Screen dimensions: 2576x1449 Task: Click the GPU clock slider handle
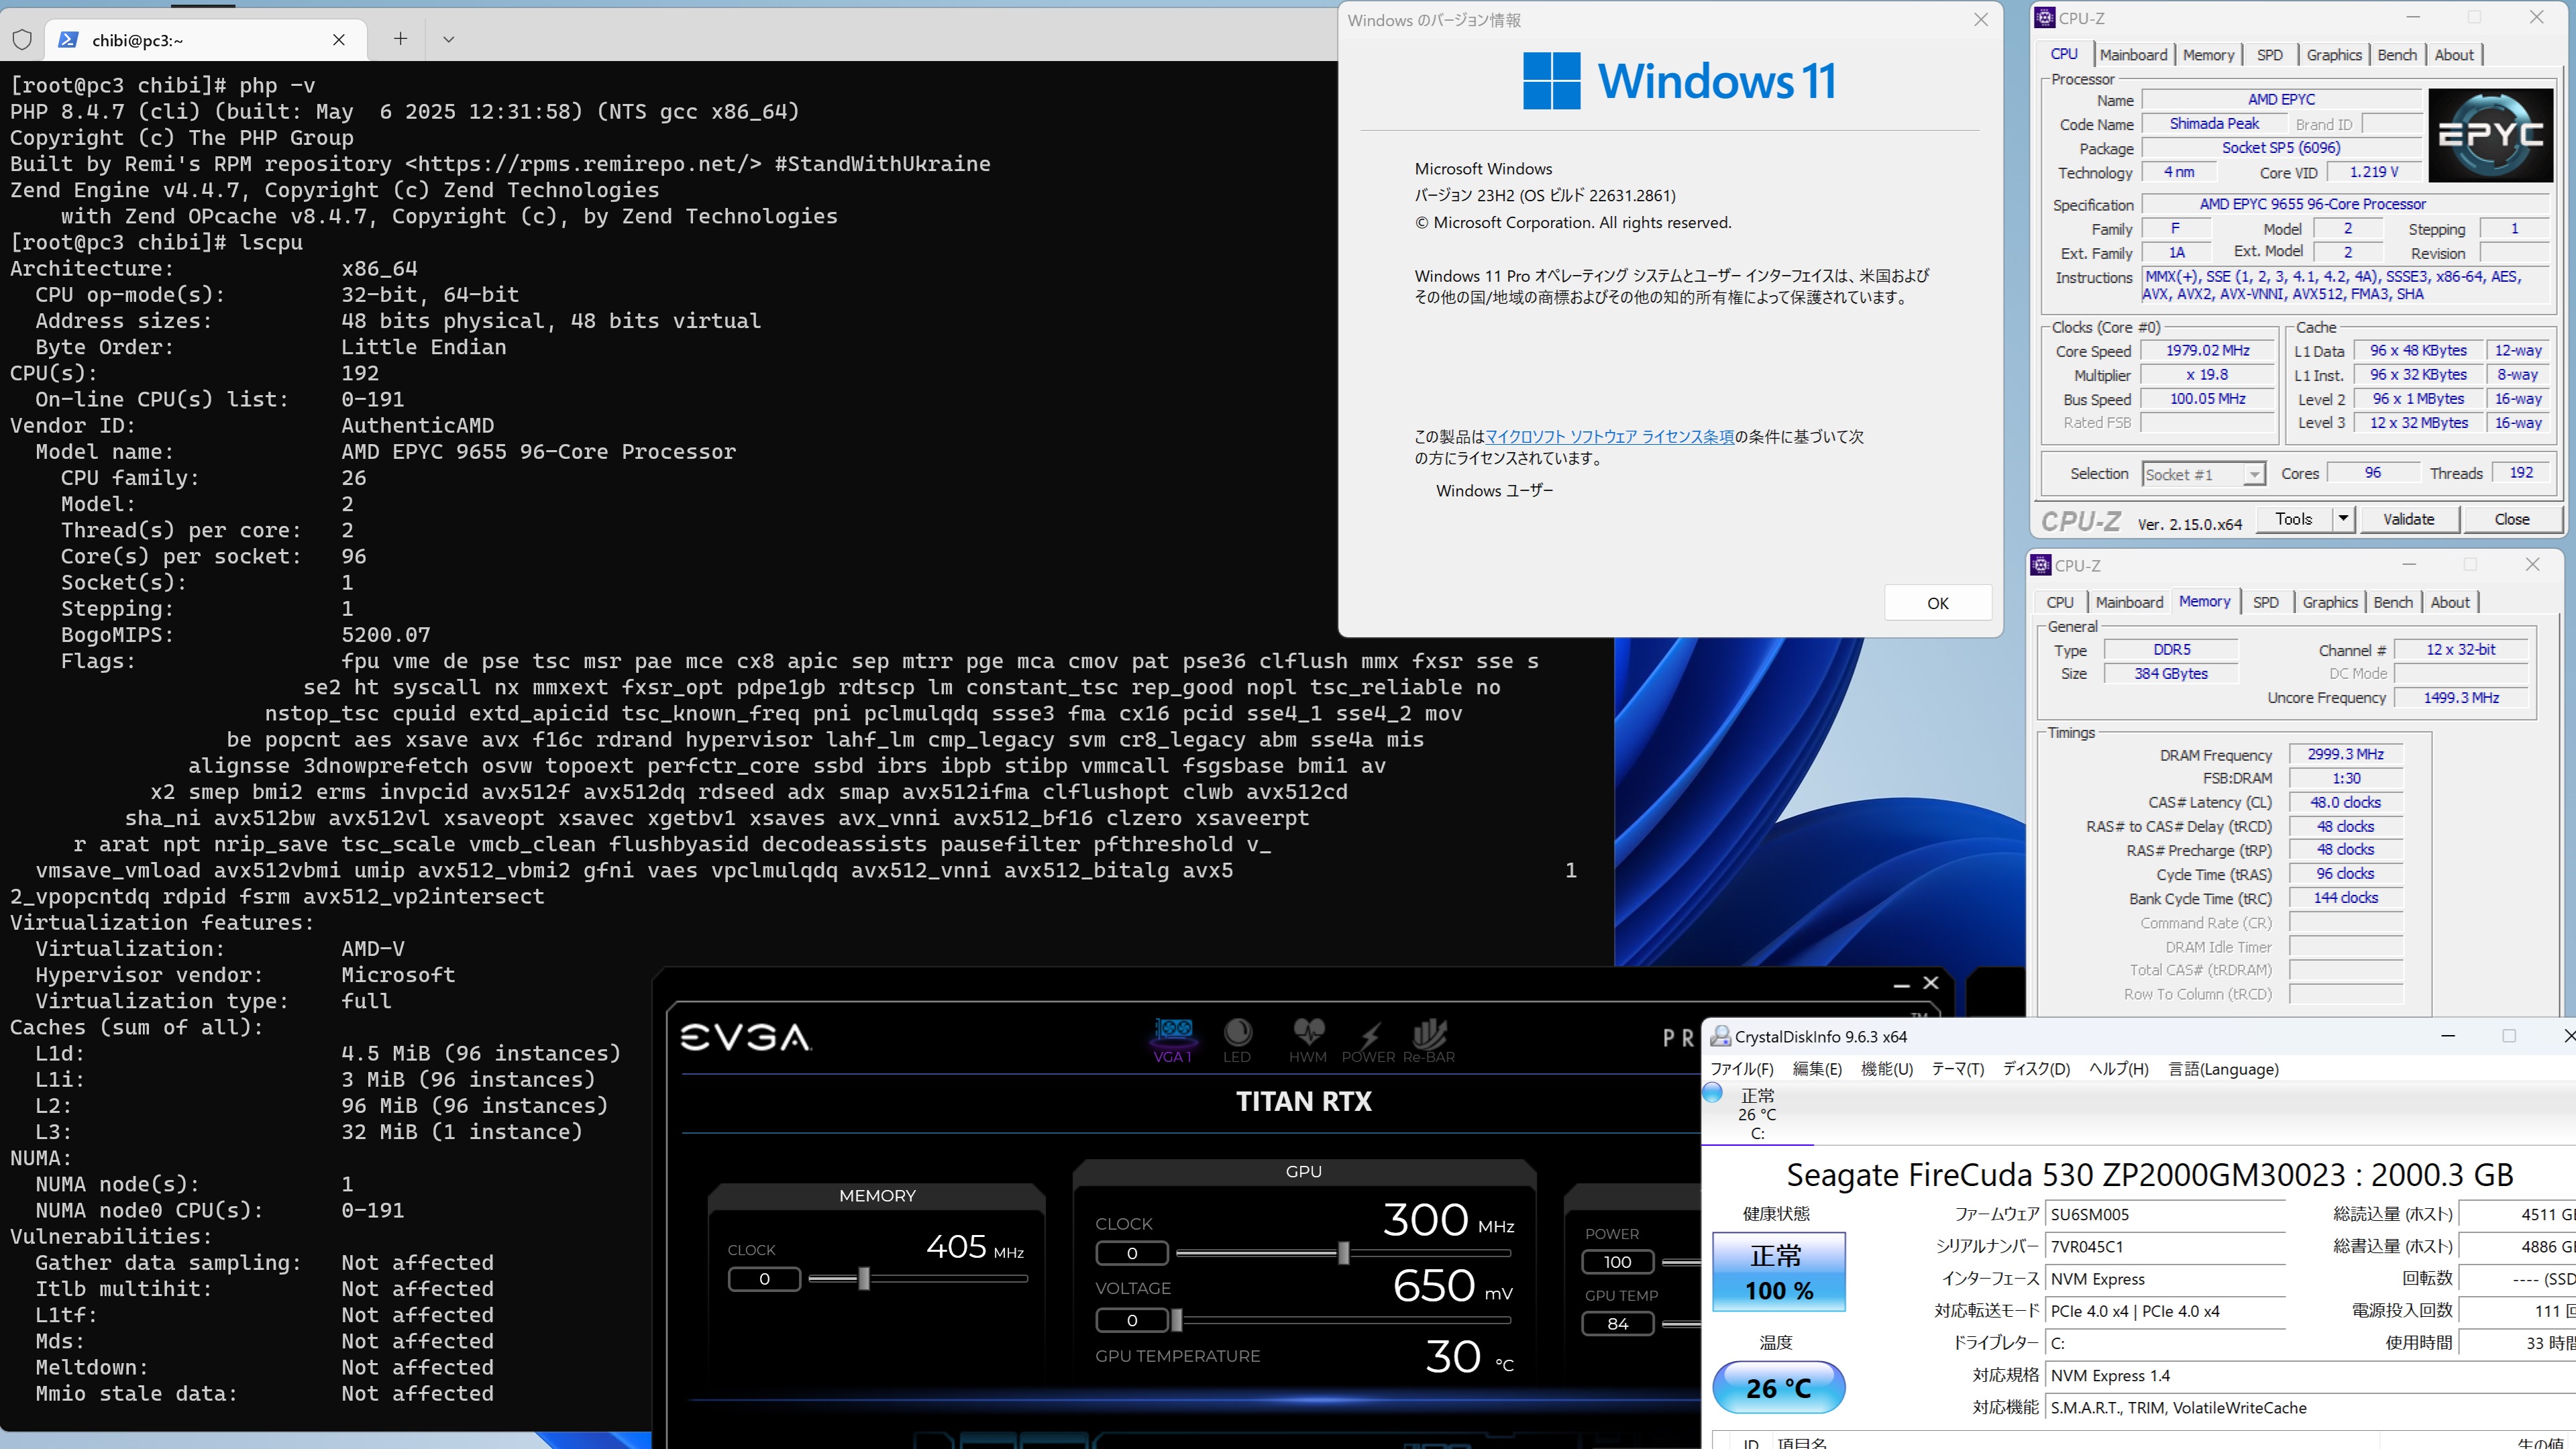1343,1253
